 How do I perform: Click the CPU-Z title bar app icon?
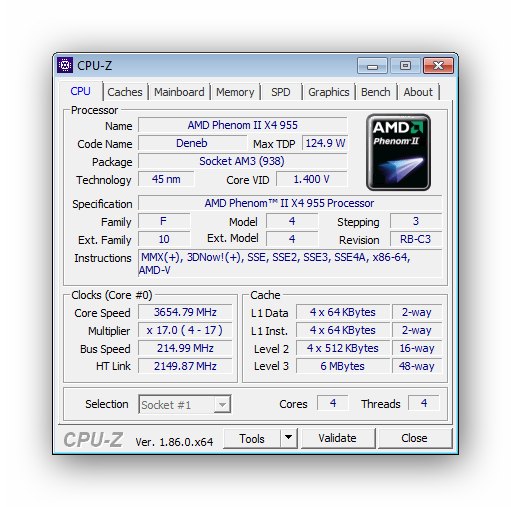pos(65,65)
